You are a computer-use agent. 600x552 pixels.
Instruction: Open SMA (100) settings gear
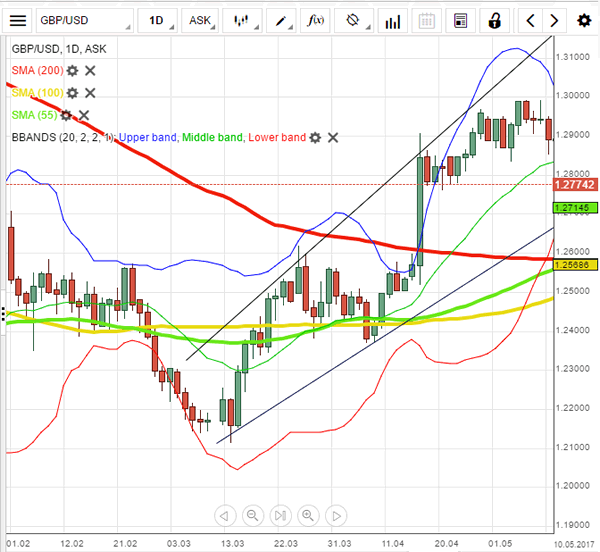click(x=72, y=93)
